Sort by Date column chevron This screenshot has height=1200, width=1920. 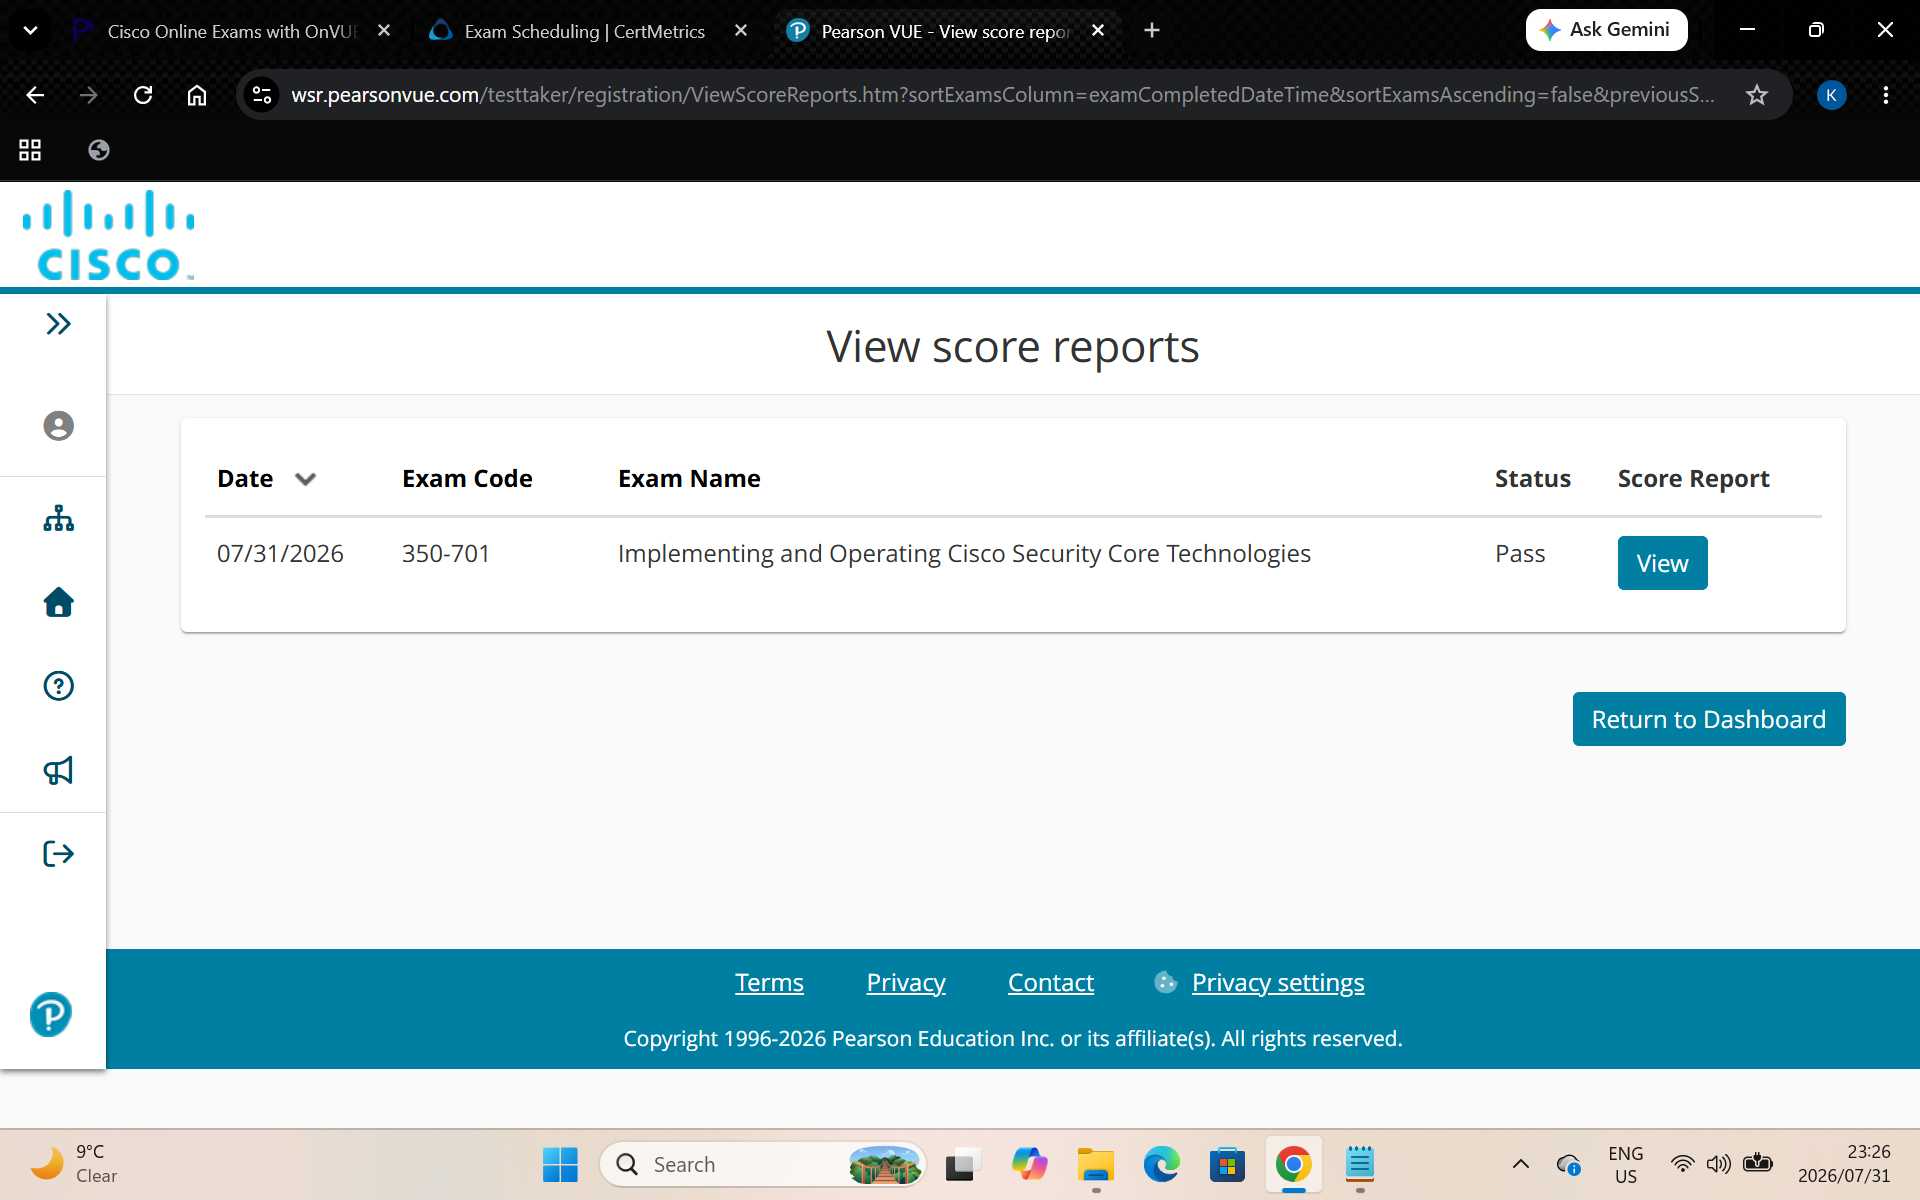coord(306,479)
